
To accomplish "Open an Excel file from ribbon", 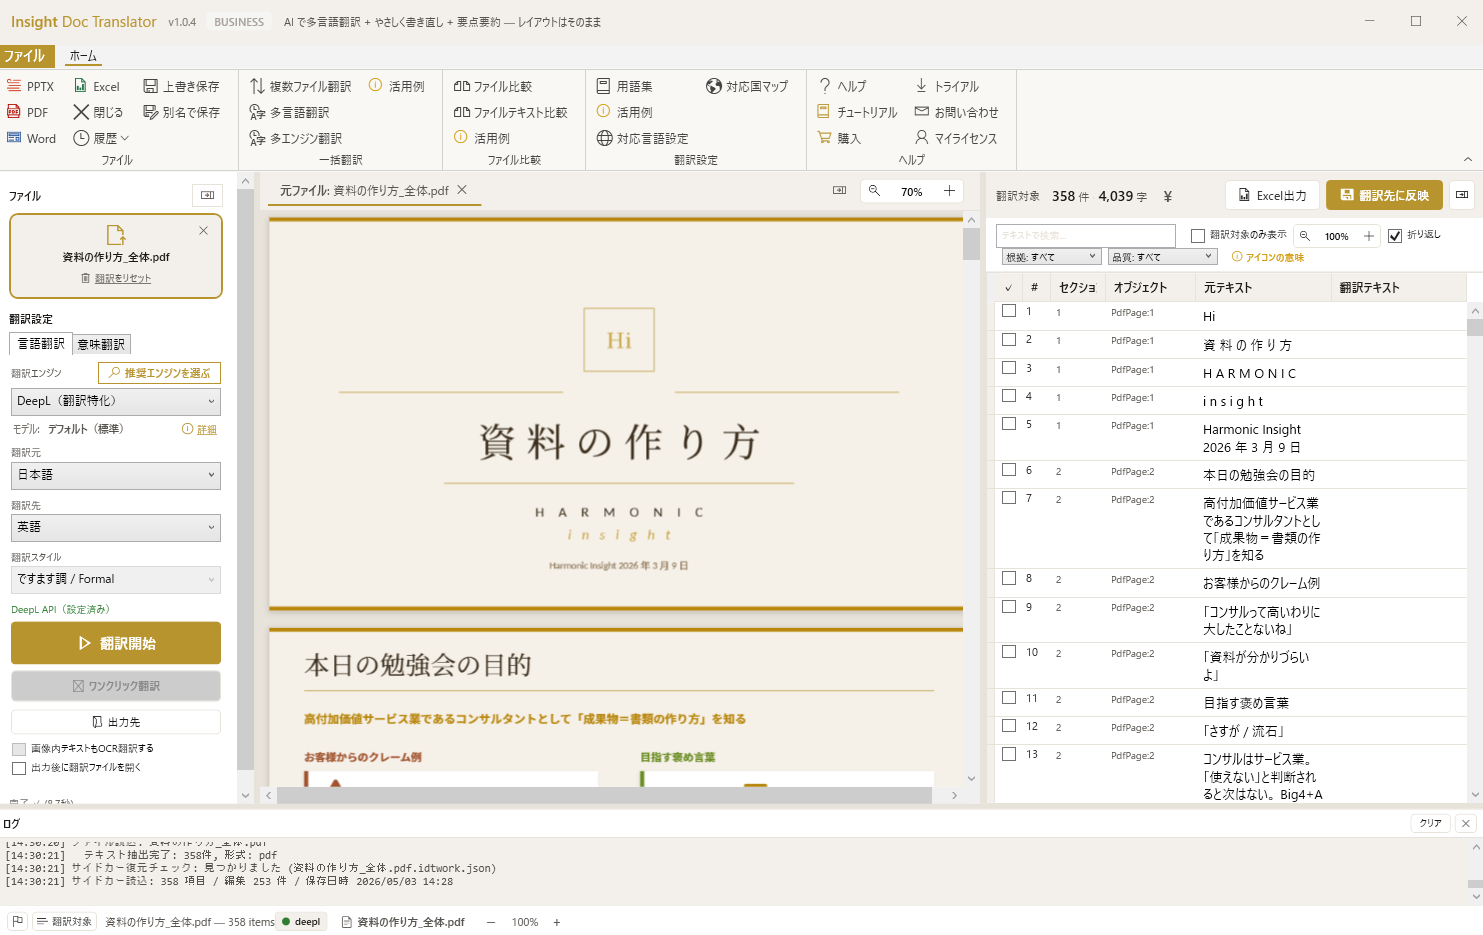I will pos(96,86).
